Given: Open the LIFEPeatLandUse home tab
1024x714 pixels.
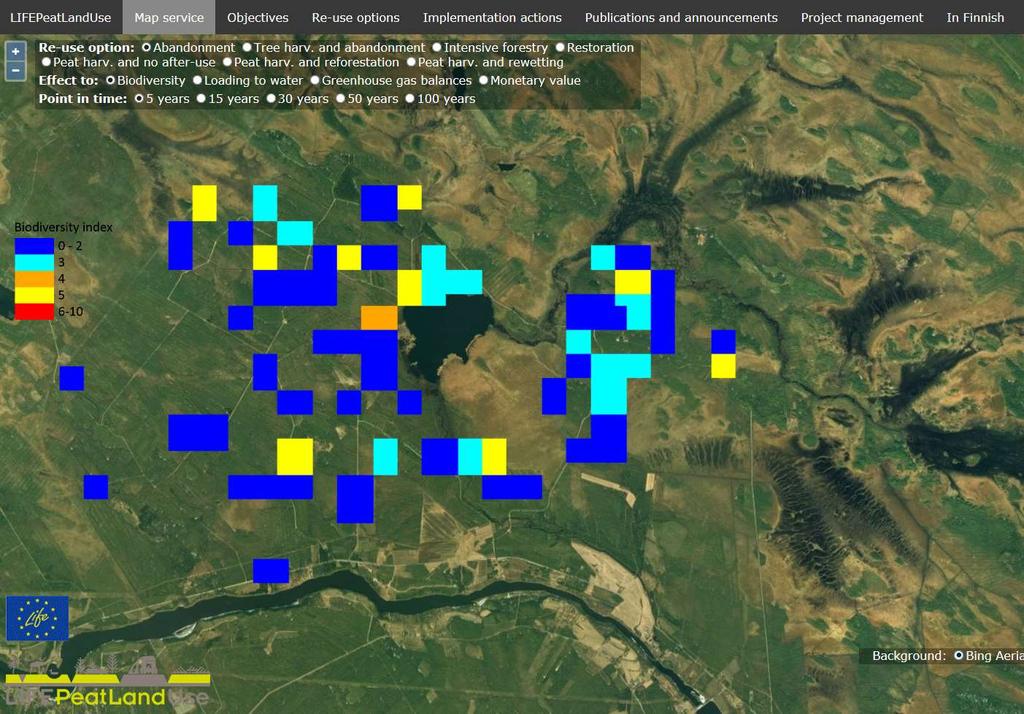Looking at the screenshot, I should tap(61, 18).
